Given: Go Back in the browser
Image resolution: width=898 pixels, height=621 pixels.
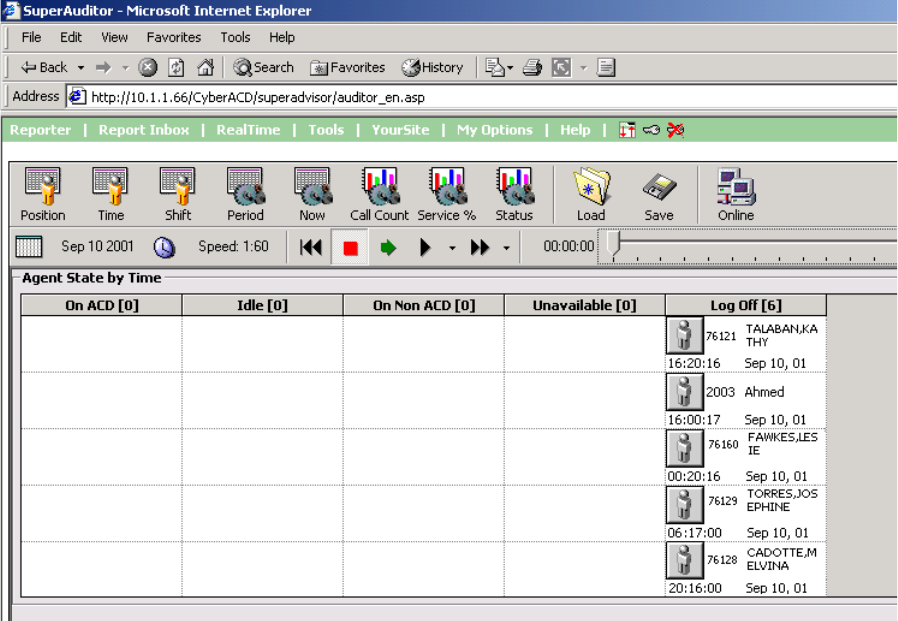Looking at the screenshot, I should click(x=44, y=68).
